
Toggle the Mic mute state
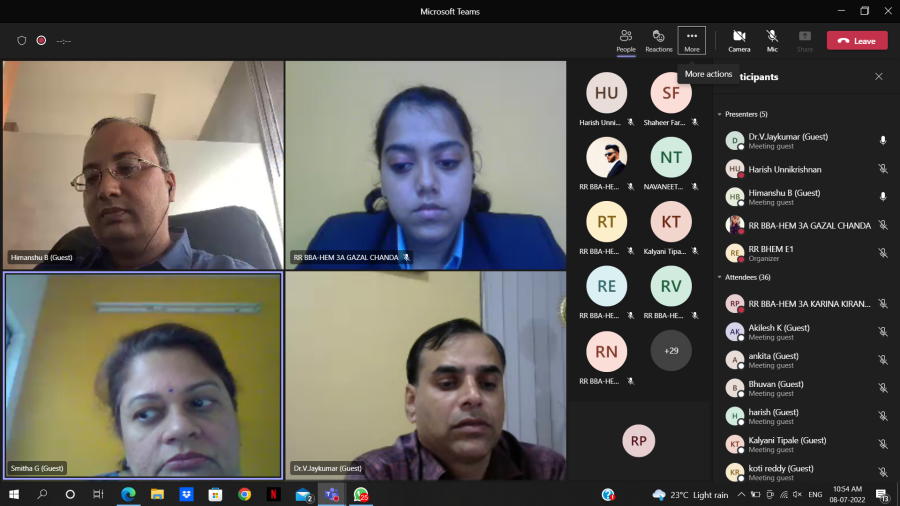click(772, 40)
